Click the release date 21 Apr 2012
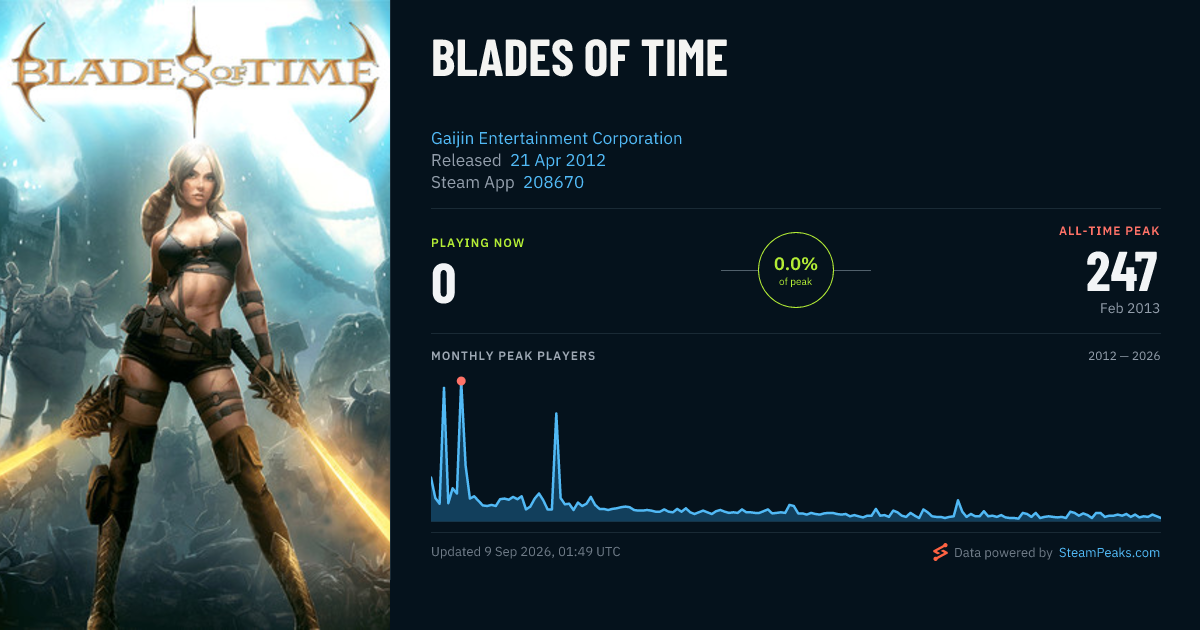The image size is (1200, 630). click(x=558, y=160)
